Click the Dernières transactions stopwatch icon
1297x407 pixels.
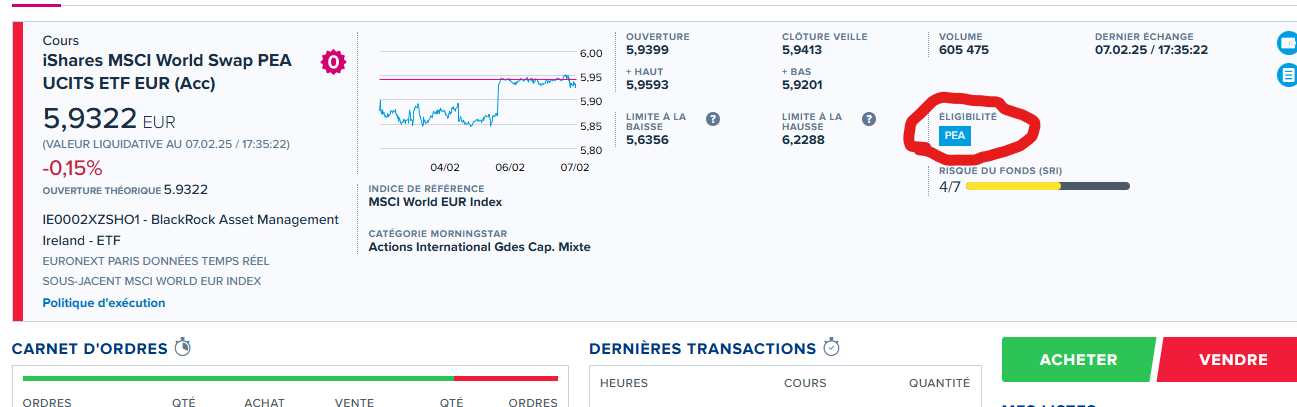[x=831, y=348]
